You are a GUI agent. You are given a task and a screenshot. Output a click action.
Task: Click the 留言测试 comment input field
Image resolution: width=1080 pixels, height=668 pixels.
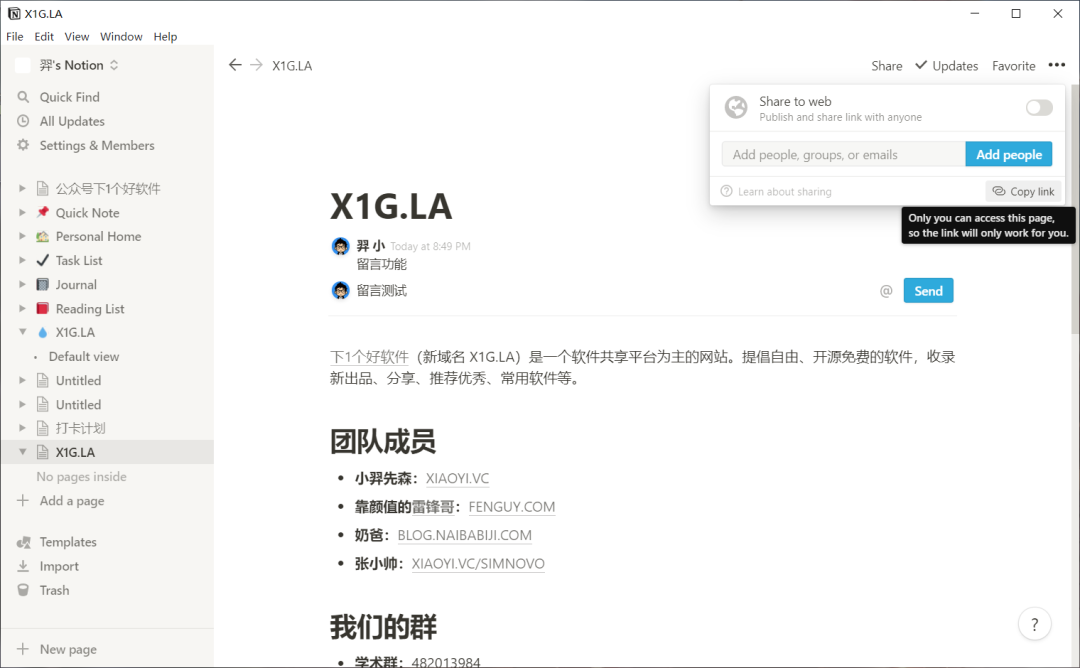pos(613,291)
